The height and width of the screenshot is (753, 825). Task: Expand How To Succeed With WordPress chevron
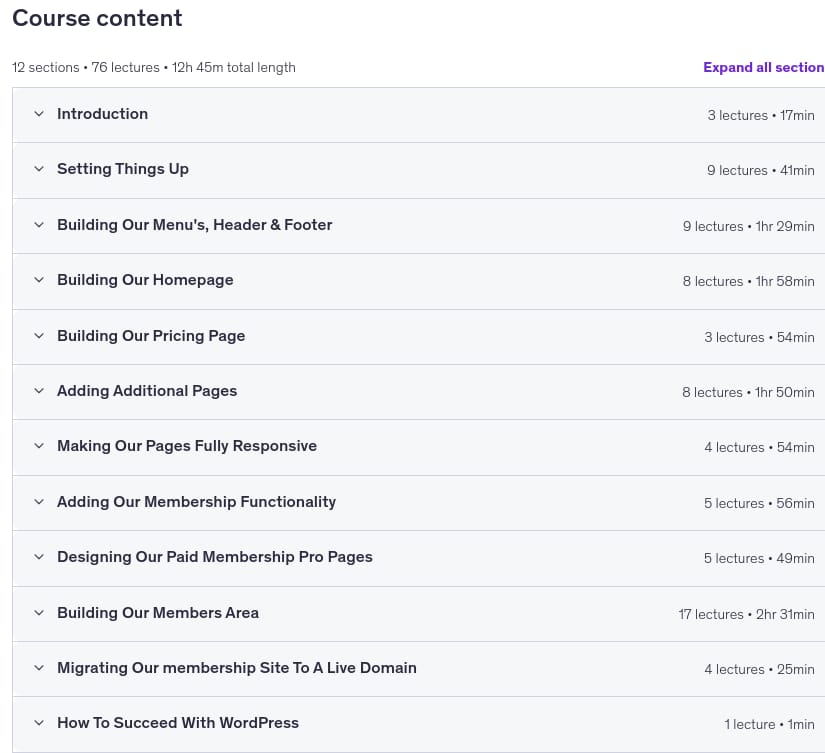(39, 724)
